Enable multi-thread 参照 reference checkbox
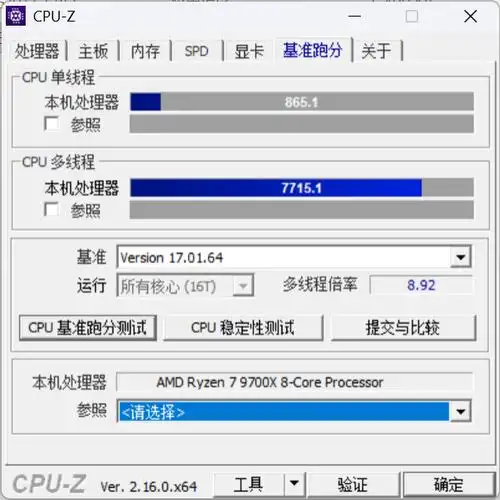The image size is (500, 500). click(x=52, y=210)
